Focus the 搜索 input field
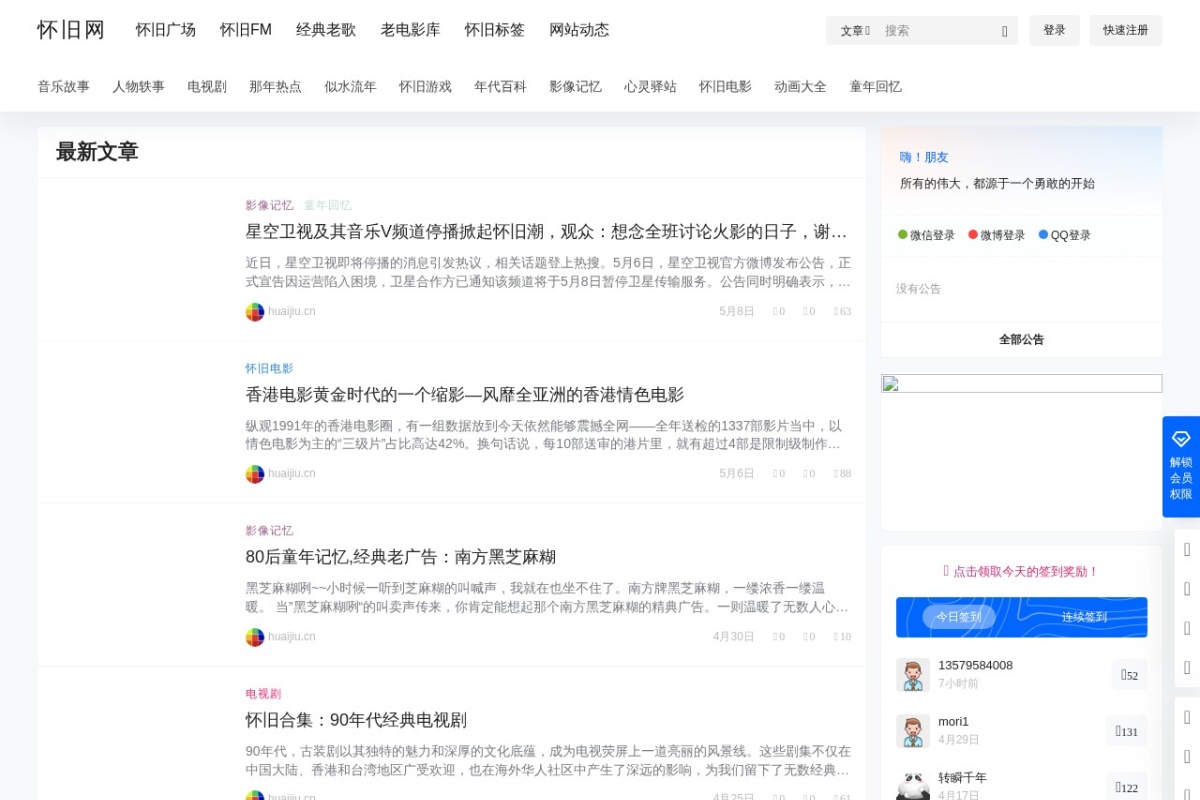This screenshot has width=1200, height=800. [x=938, y=31]
